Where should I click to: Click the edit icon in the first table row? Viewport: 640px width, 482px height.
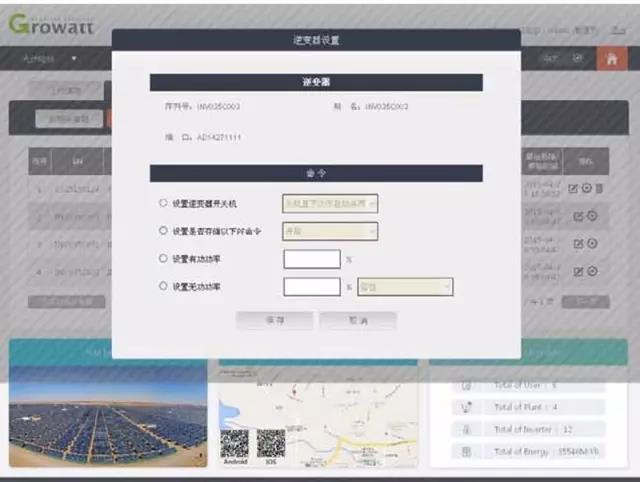coord(574,189)
